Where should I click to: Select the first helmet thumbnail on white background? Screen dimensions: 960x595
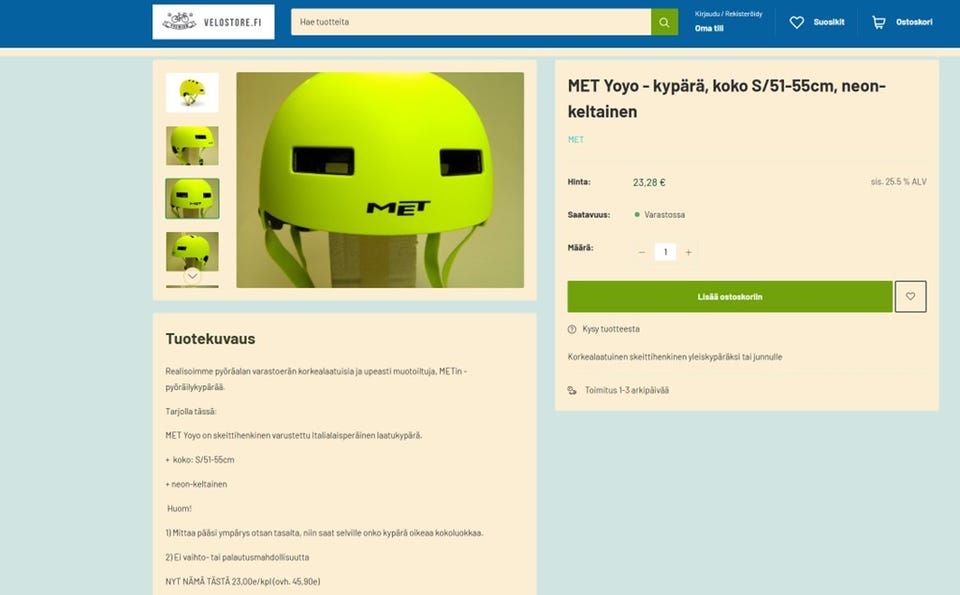tap(192, 92)
